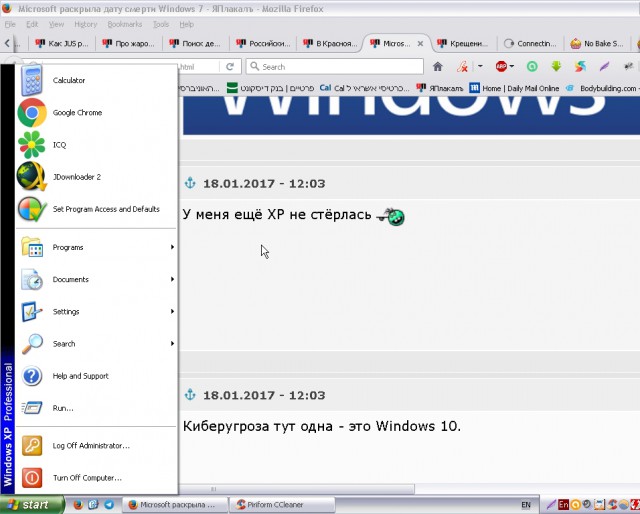
Task: Launch Google Chrome from the Start menu
Action: point(96,113)
